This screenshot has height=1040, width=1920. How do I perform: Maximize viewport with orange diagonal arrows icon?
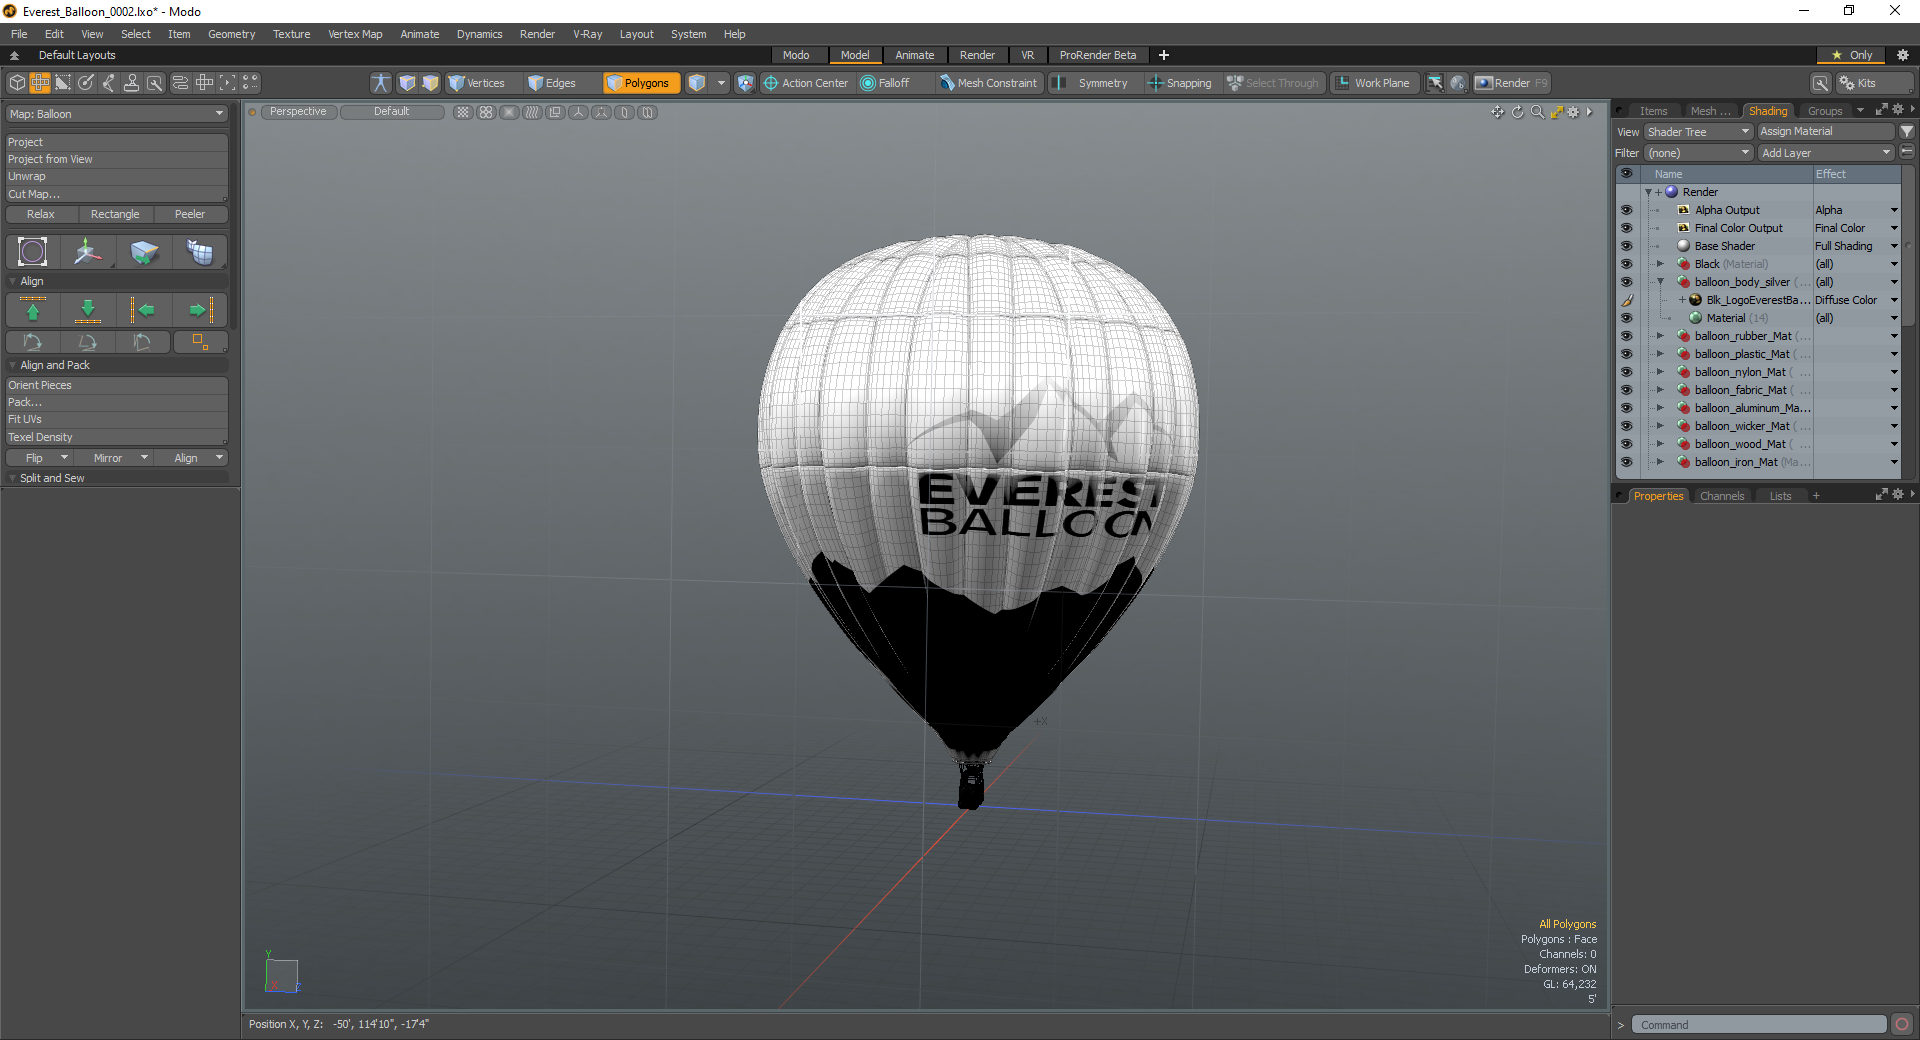pyautogui.click(x=1556, y=112)
